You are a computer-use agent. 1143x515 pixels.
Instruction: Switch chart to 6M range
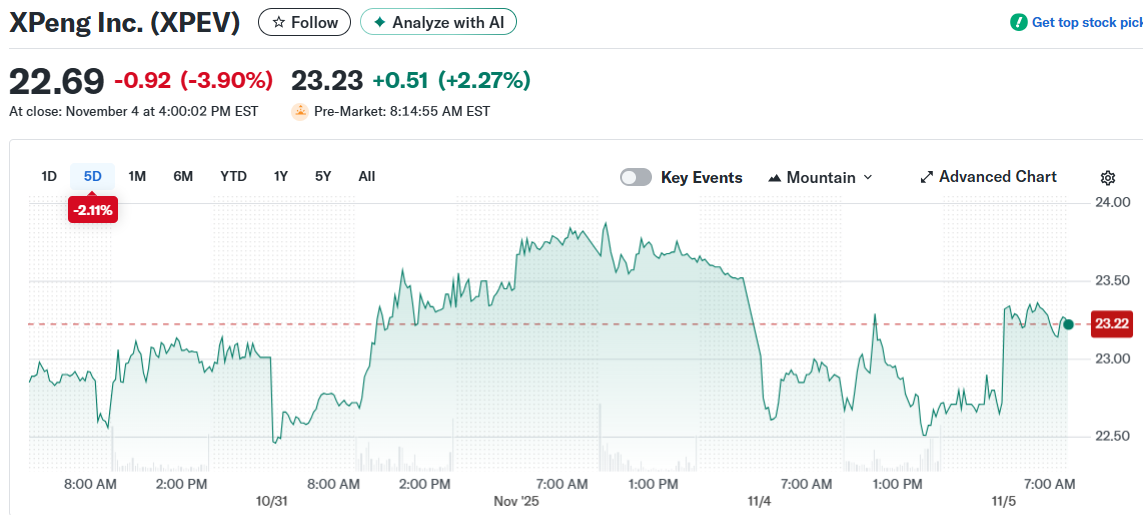183,176
